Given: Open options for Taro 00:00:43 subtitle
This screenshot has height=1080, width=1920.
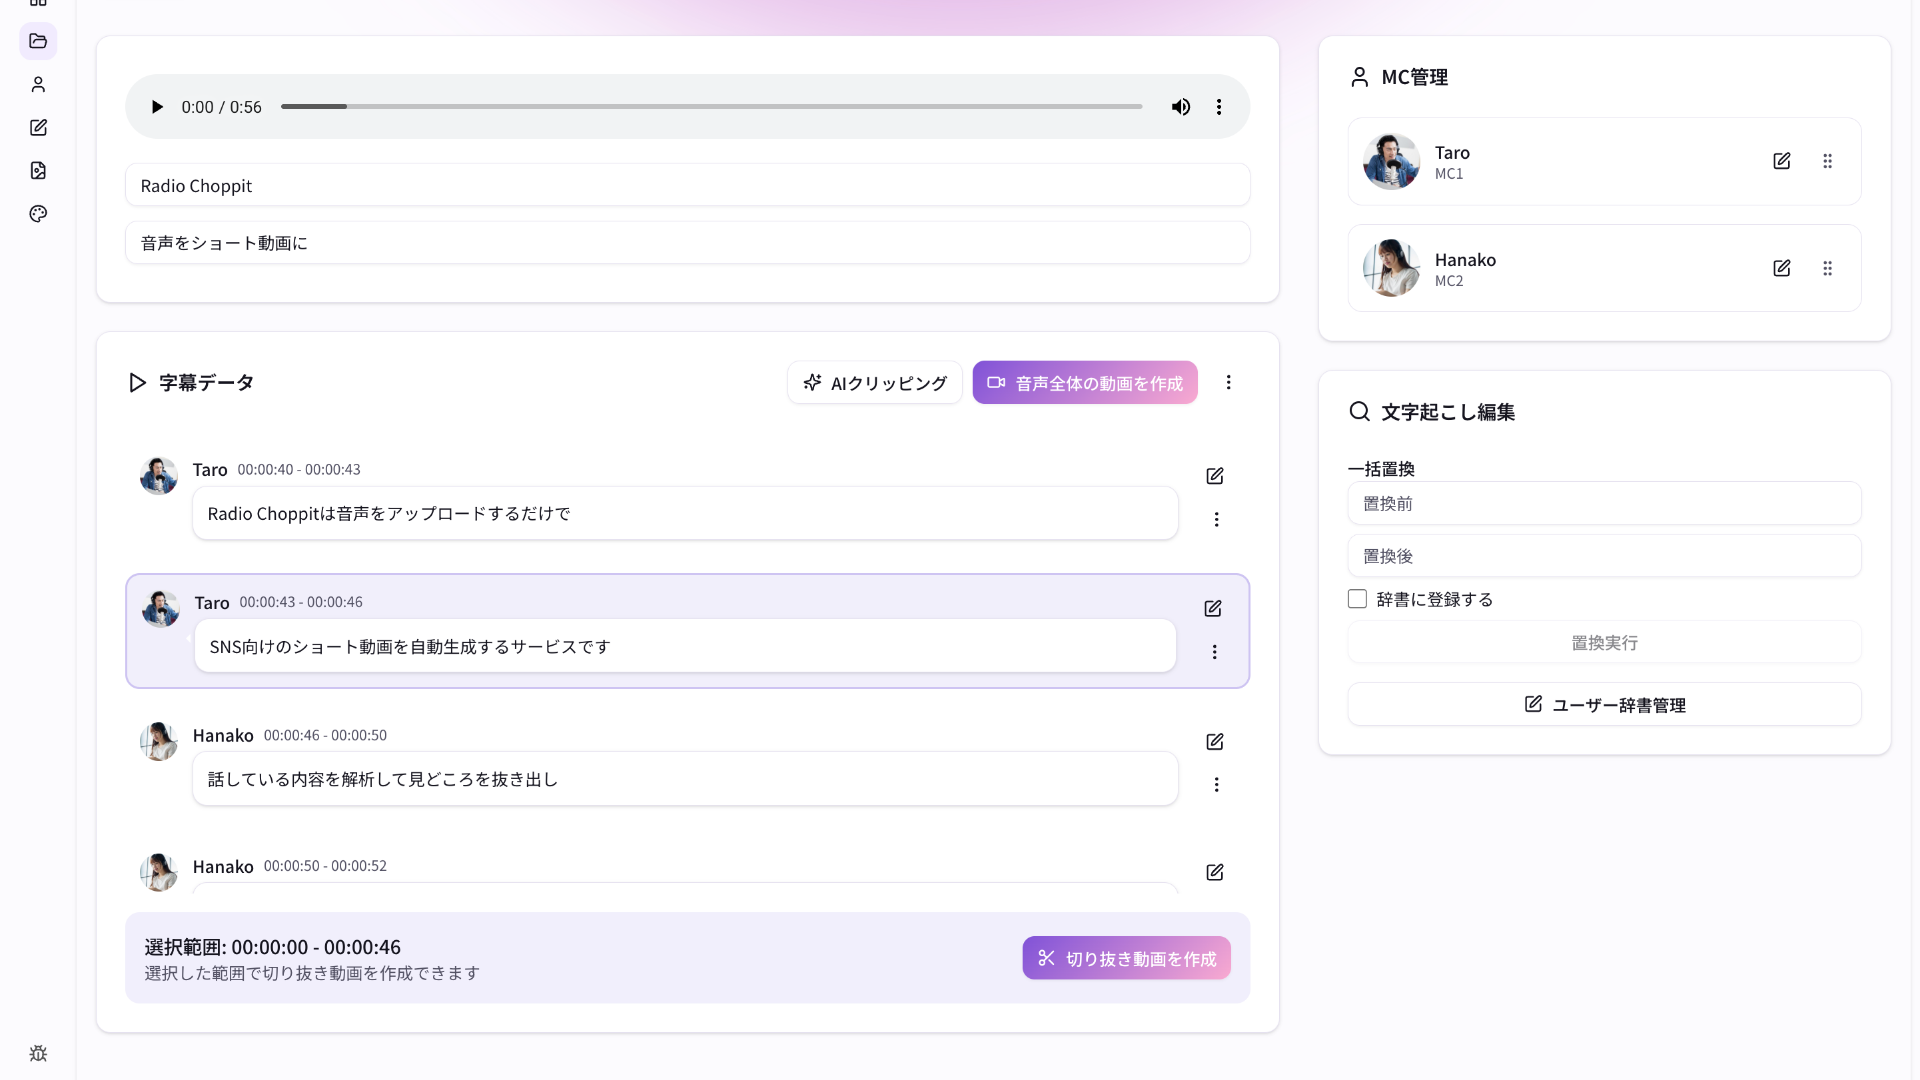Looking at the screenshot, I should (x=1214, y=652).
